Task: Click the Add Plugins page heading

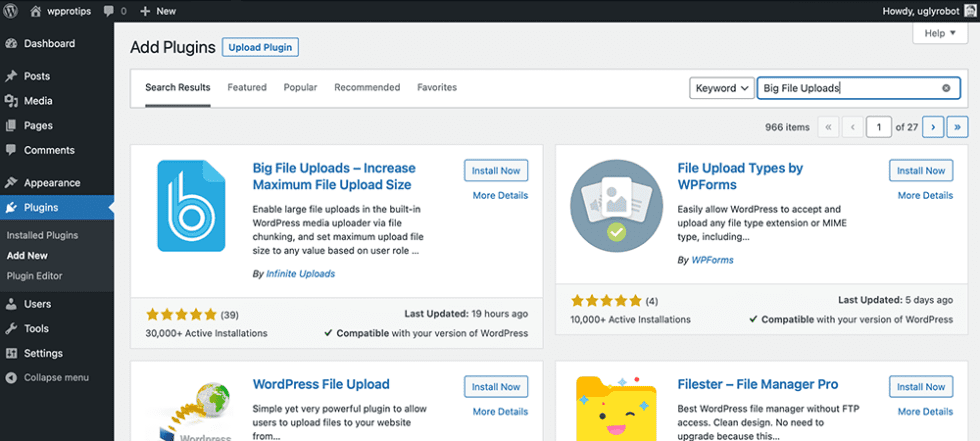Action: pos(172,47)
